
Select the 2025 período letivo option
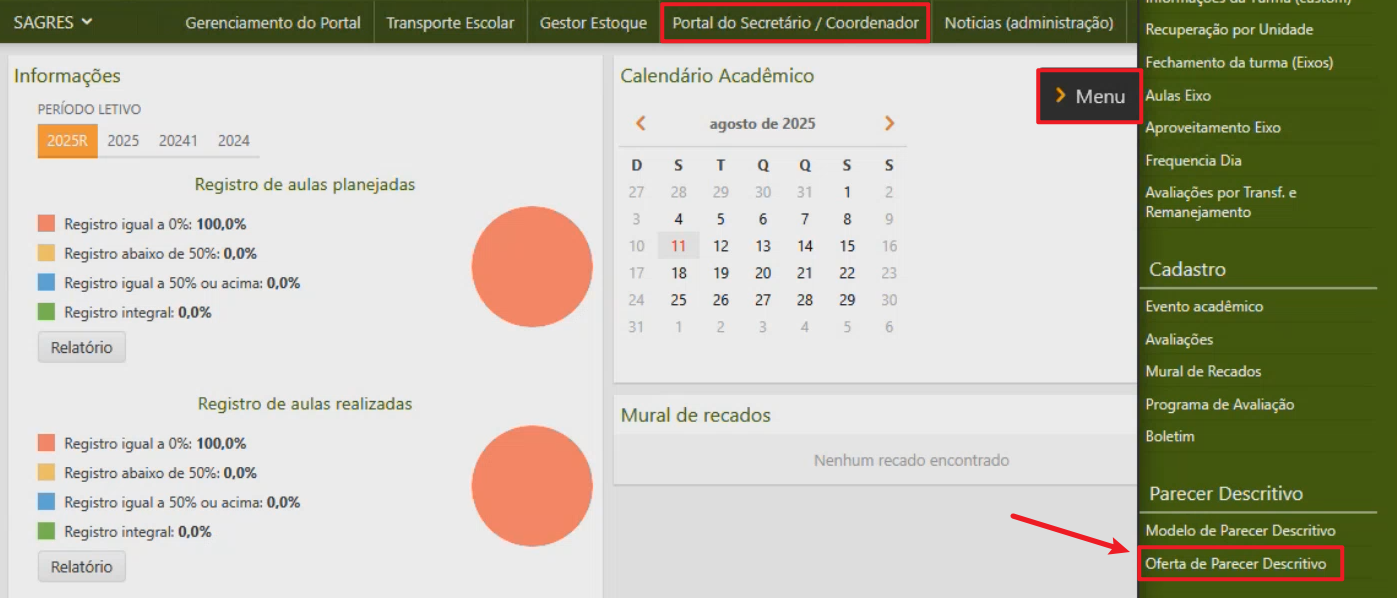[123, 141]
